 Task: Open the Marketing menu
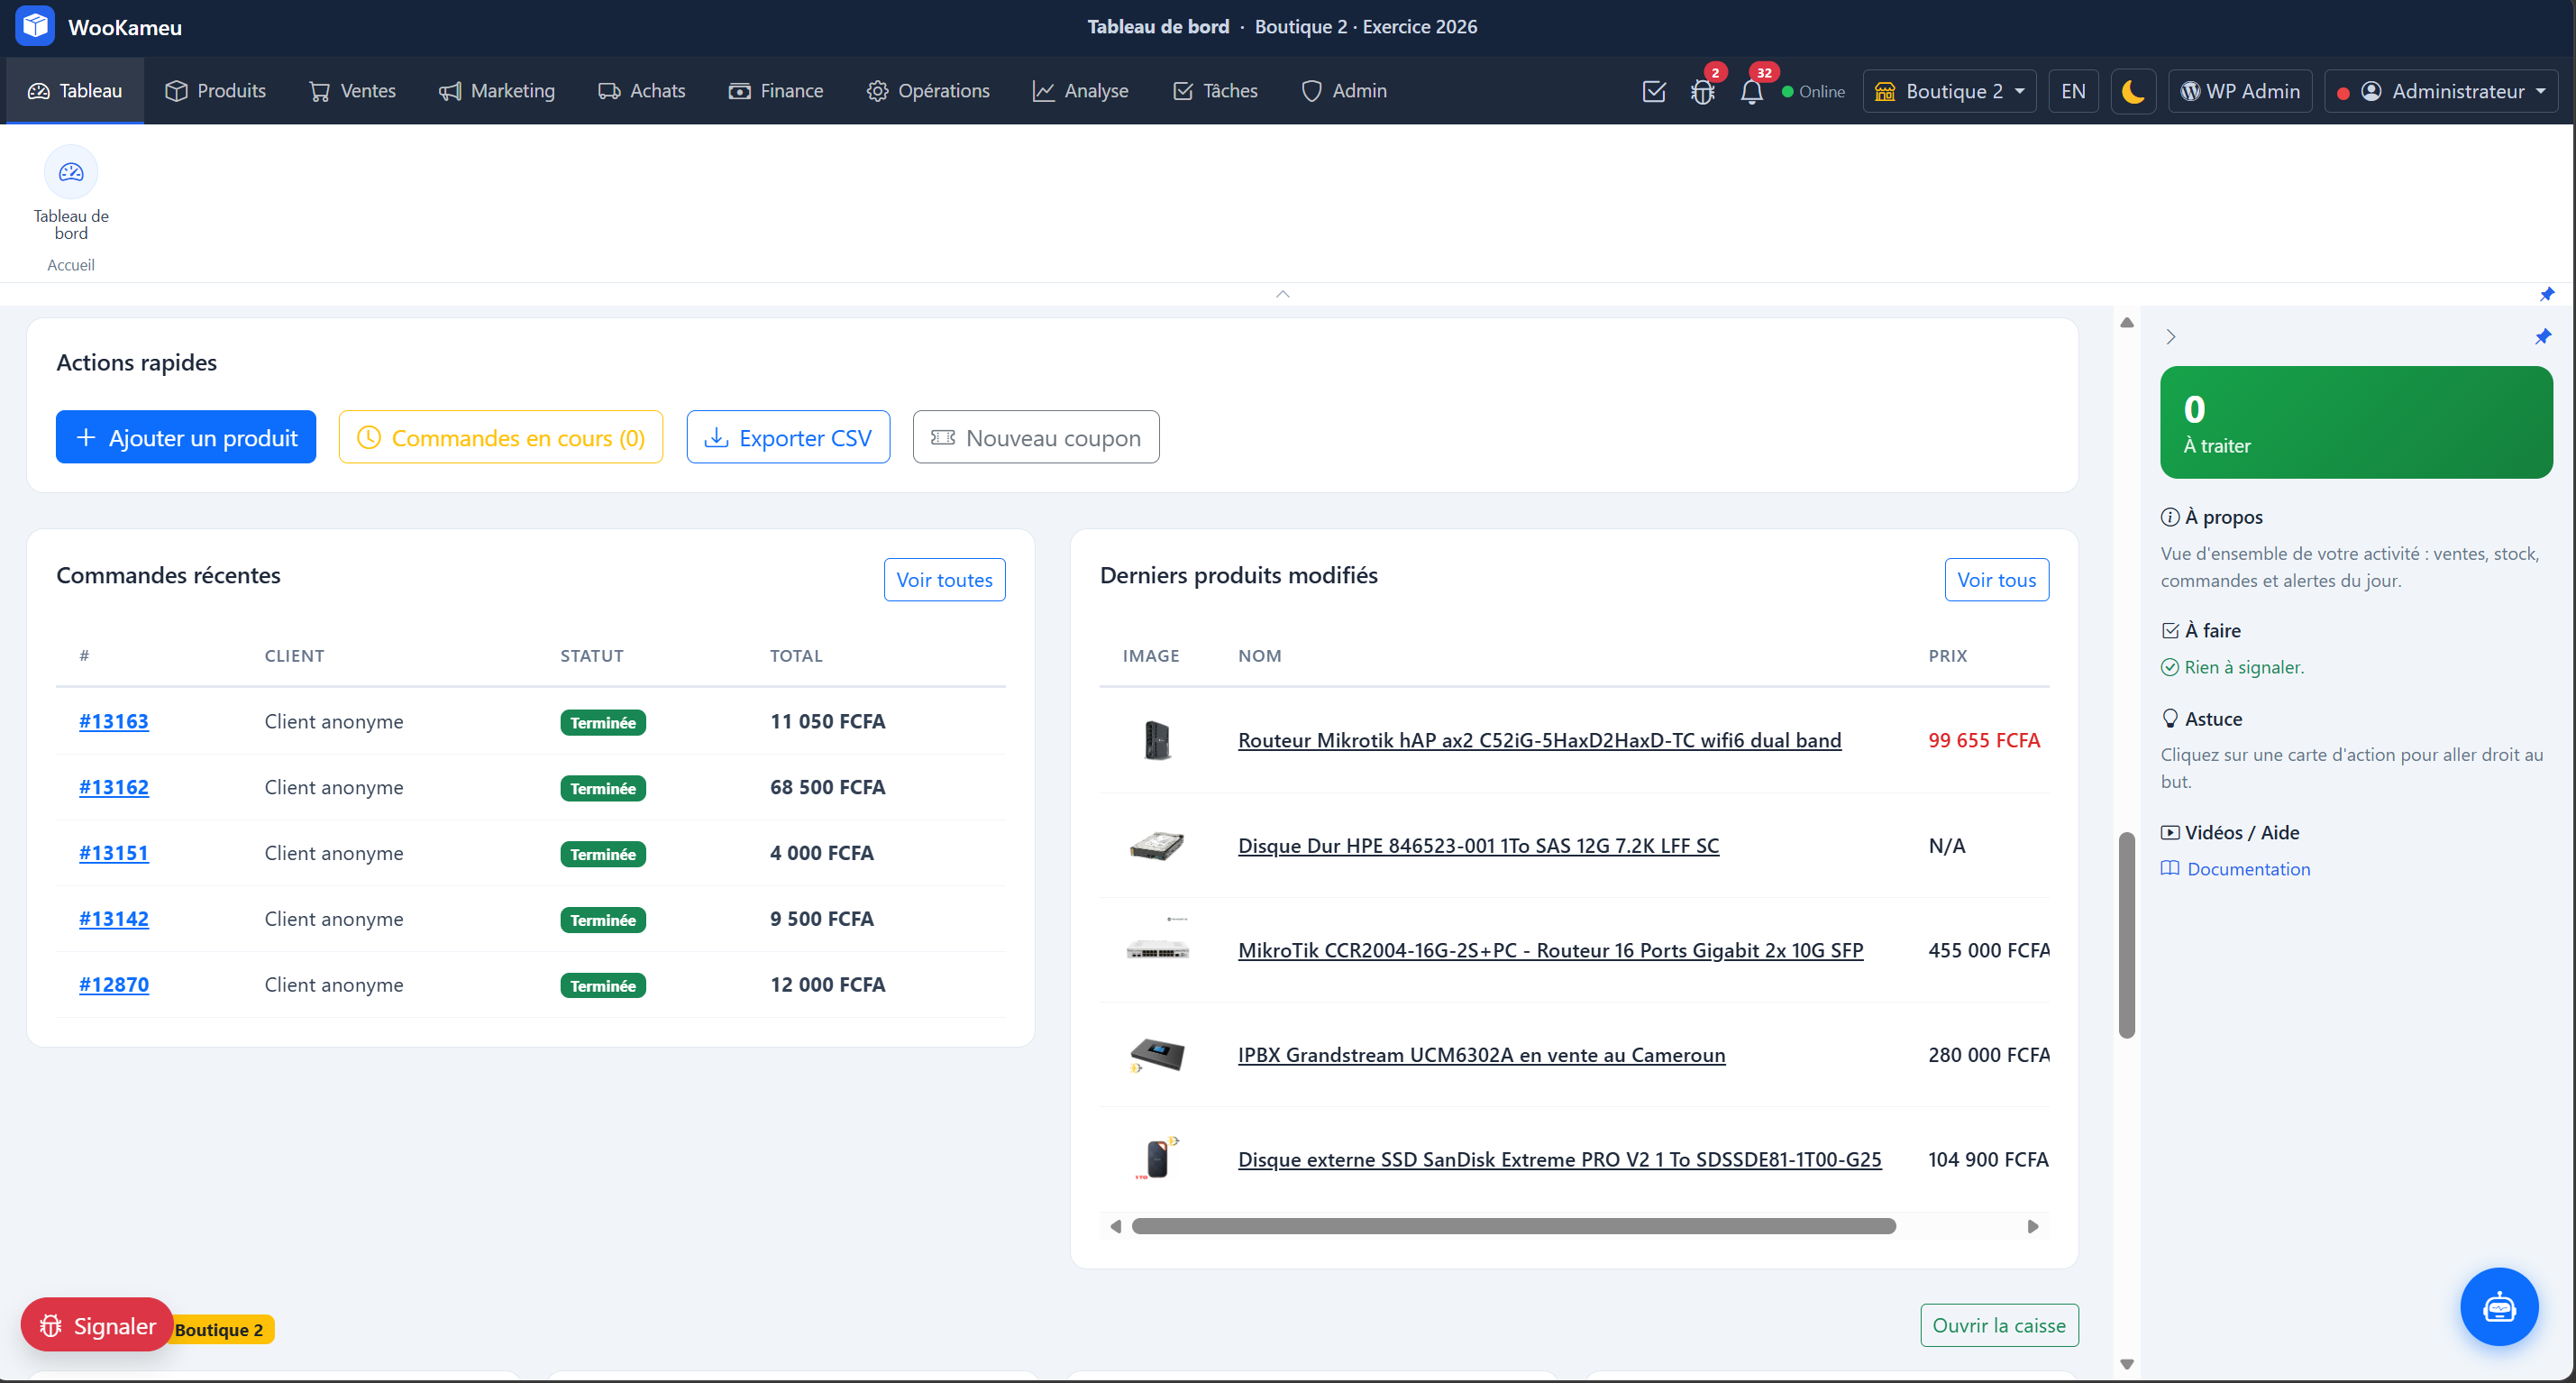(497, 91)
